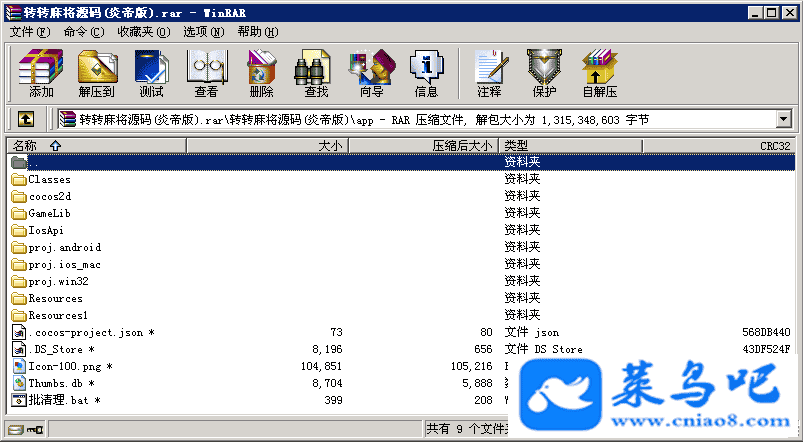The height and width of the screenshot is (442, 803).
Task: Create 自解压 (SFX) archive icon
Action: pyautogui.click(x=599, y=73)
